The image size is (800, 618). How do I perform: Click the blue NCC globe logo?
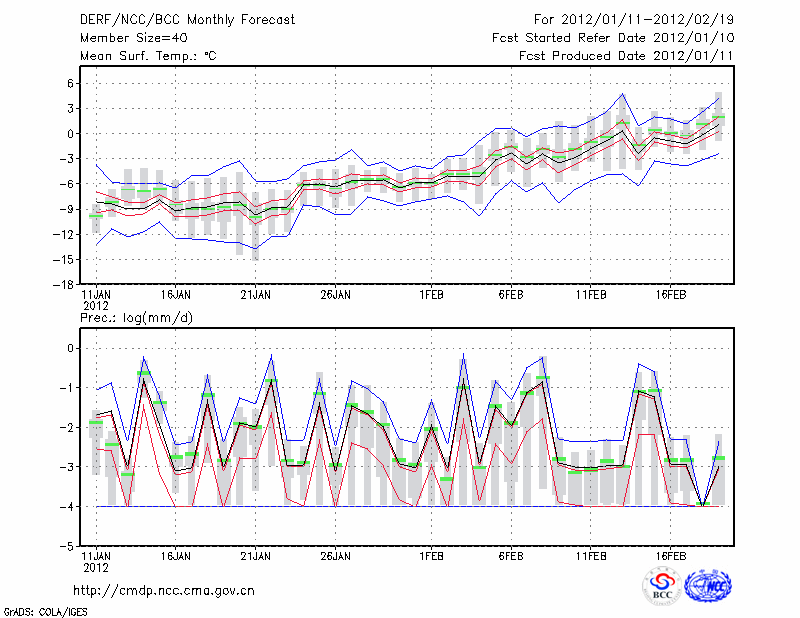coord(707,586)
